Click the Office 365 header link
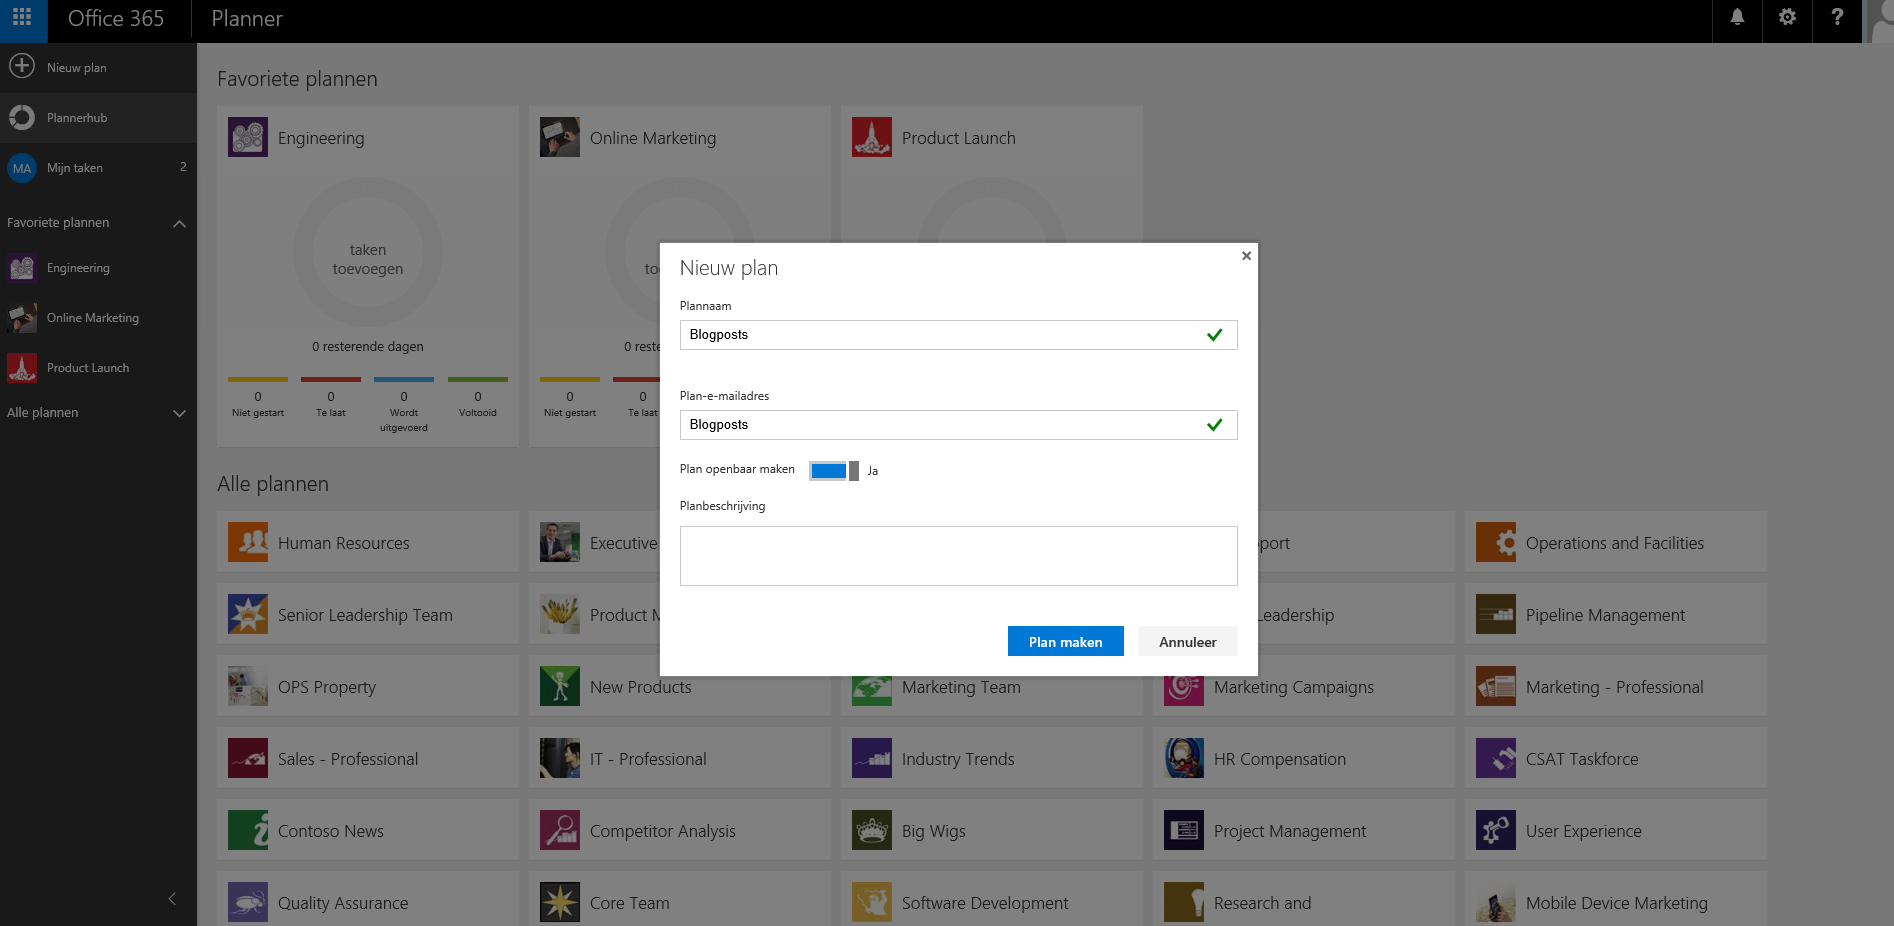 pos(116,18)
